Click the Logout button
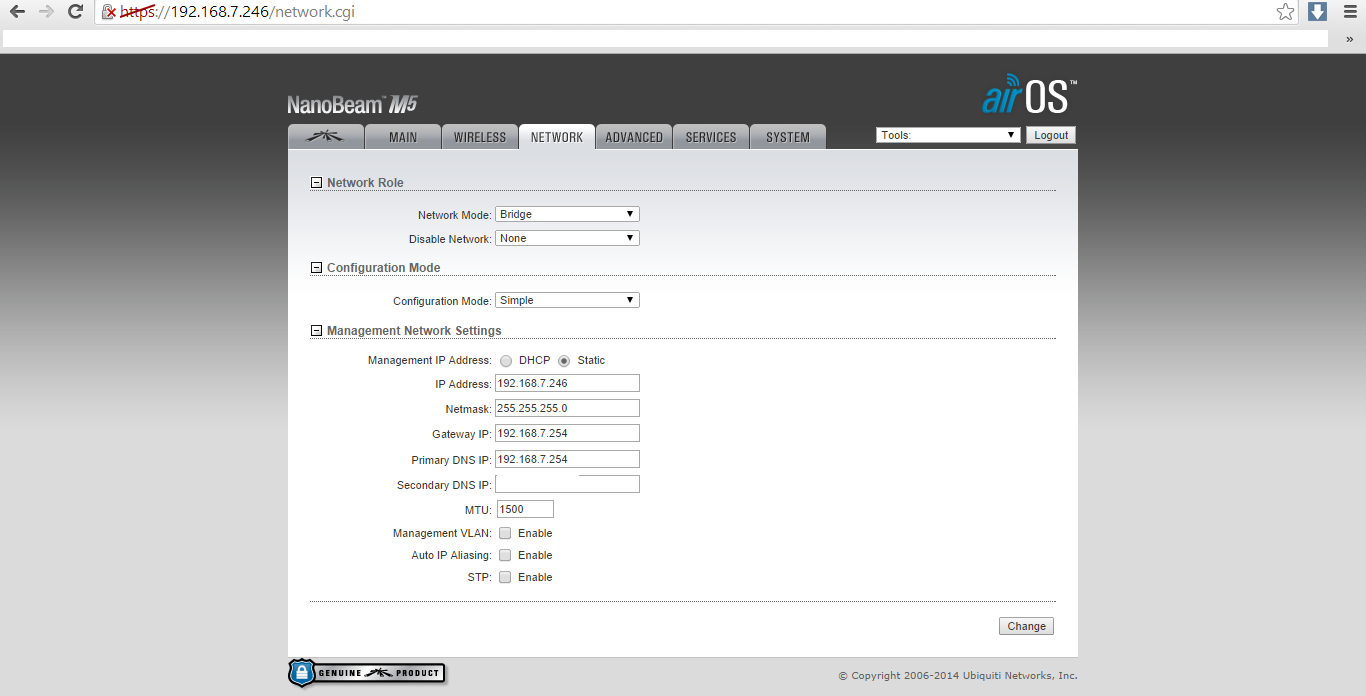Screen dimensions: 1366x696 pyautogui.click(x=1051, y=135)
